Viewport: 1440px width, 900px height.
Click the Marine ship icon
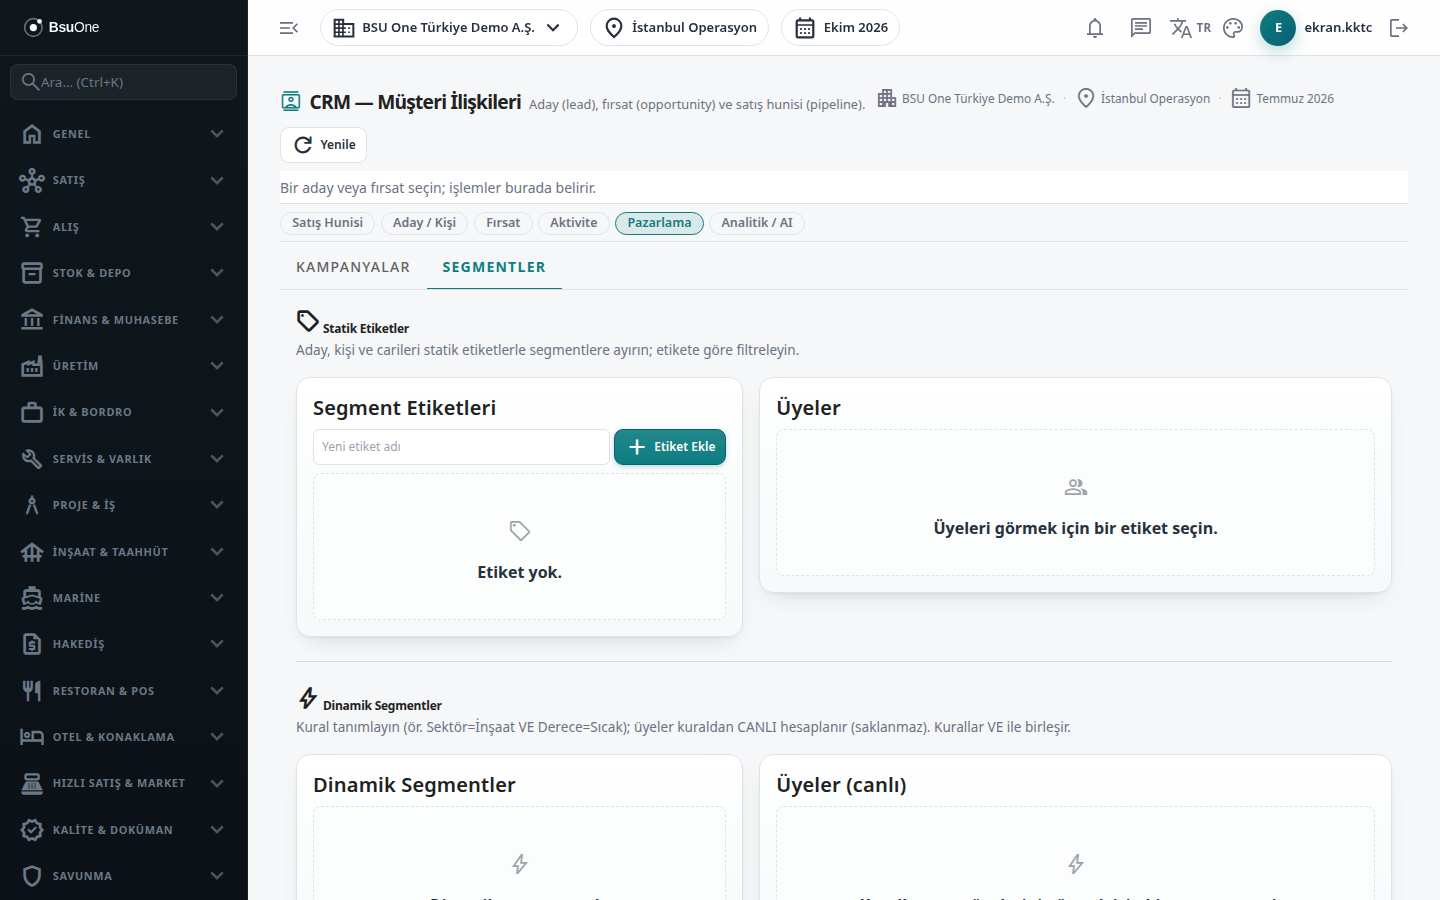point(32,598)
